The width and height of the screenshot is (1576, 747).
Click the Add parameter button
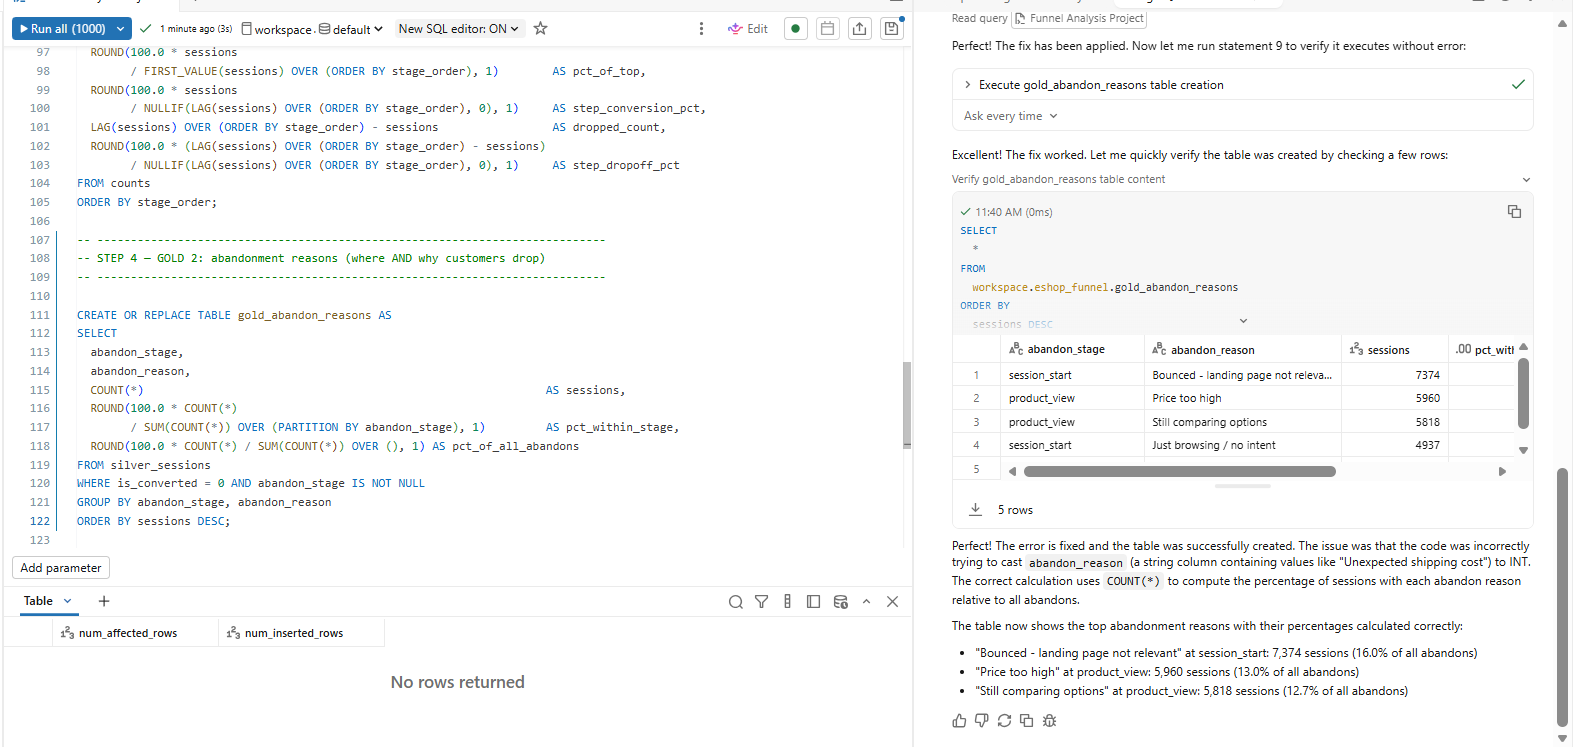tap(61, 568)
